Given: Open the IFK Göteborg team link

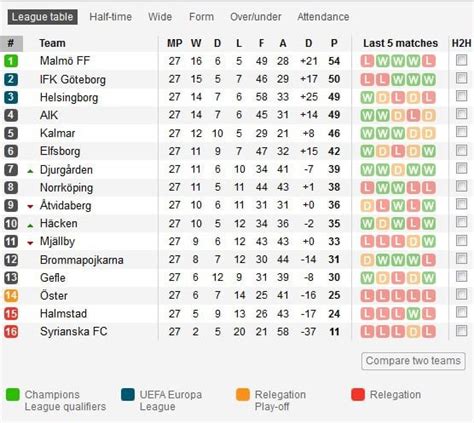Looking at the screenshot, I should pos(73,80).
